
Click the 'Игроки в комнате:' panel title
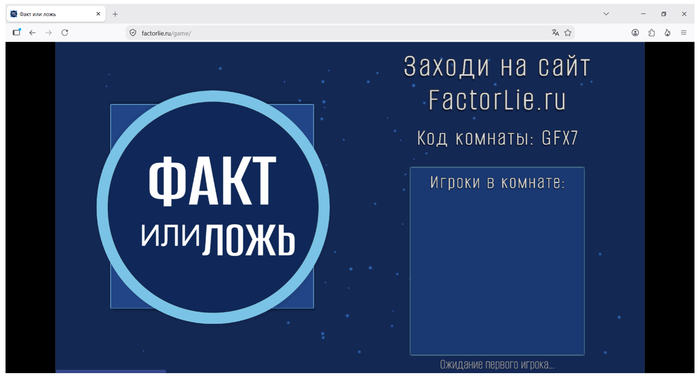click(x=497, y=182)
